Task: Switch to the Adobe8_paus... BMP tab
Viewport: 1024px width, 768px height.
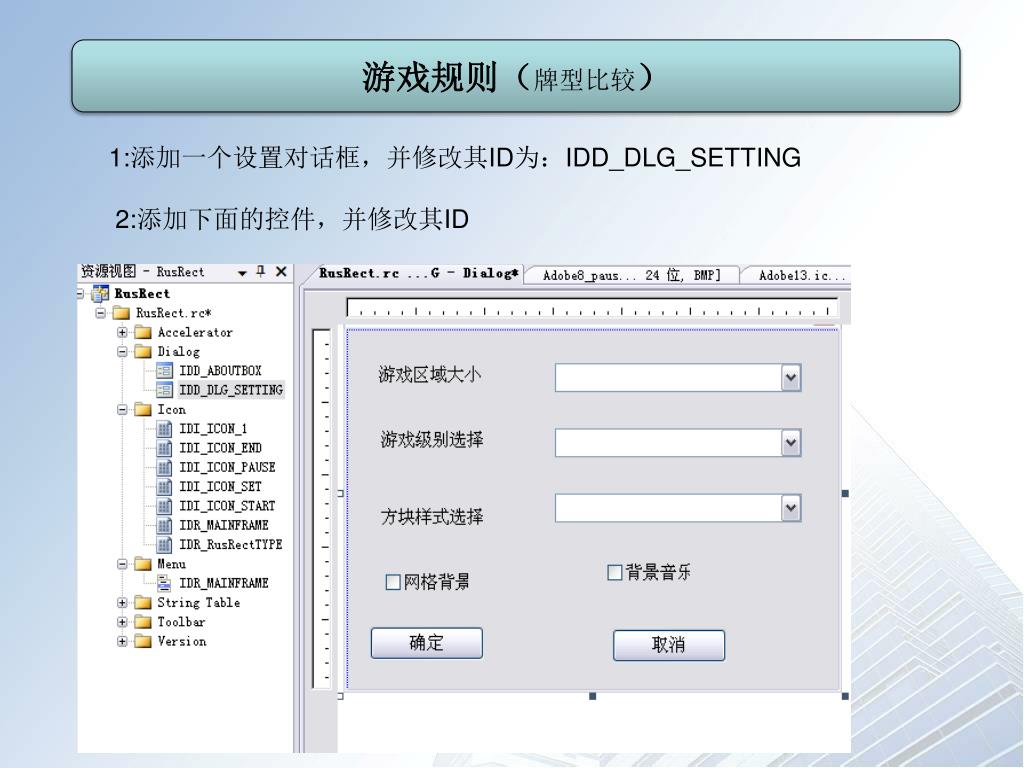Action: tap(632, 276)
